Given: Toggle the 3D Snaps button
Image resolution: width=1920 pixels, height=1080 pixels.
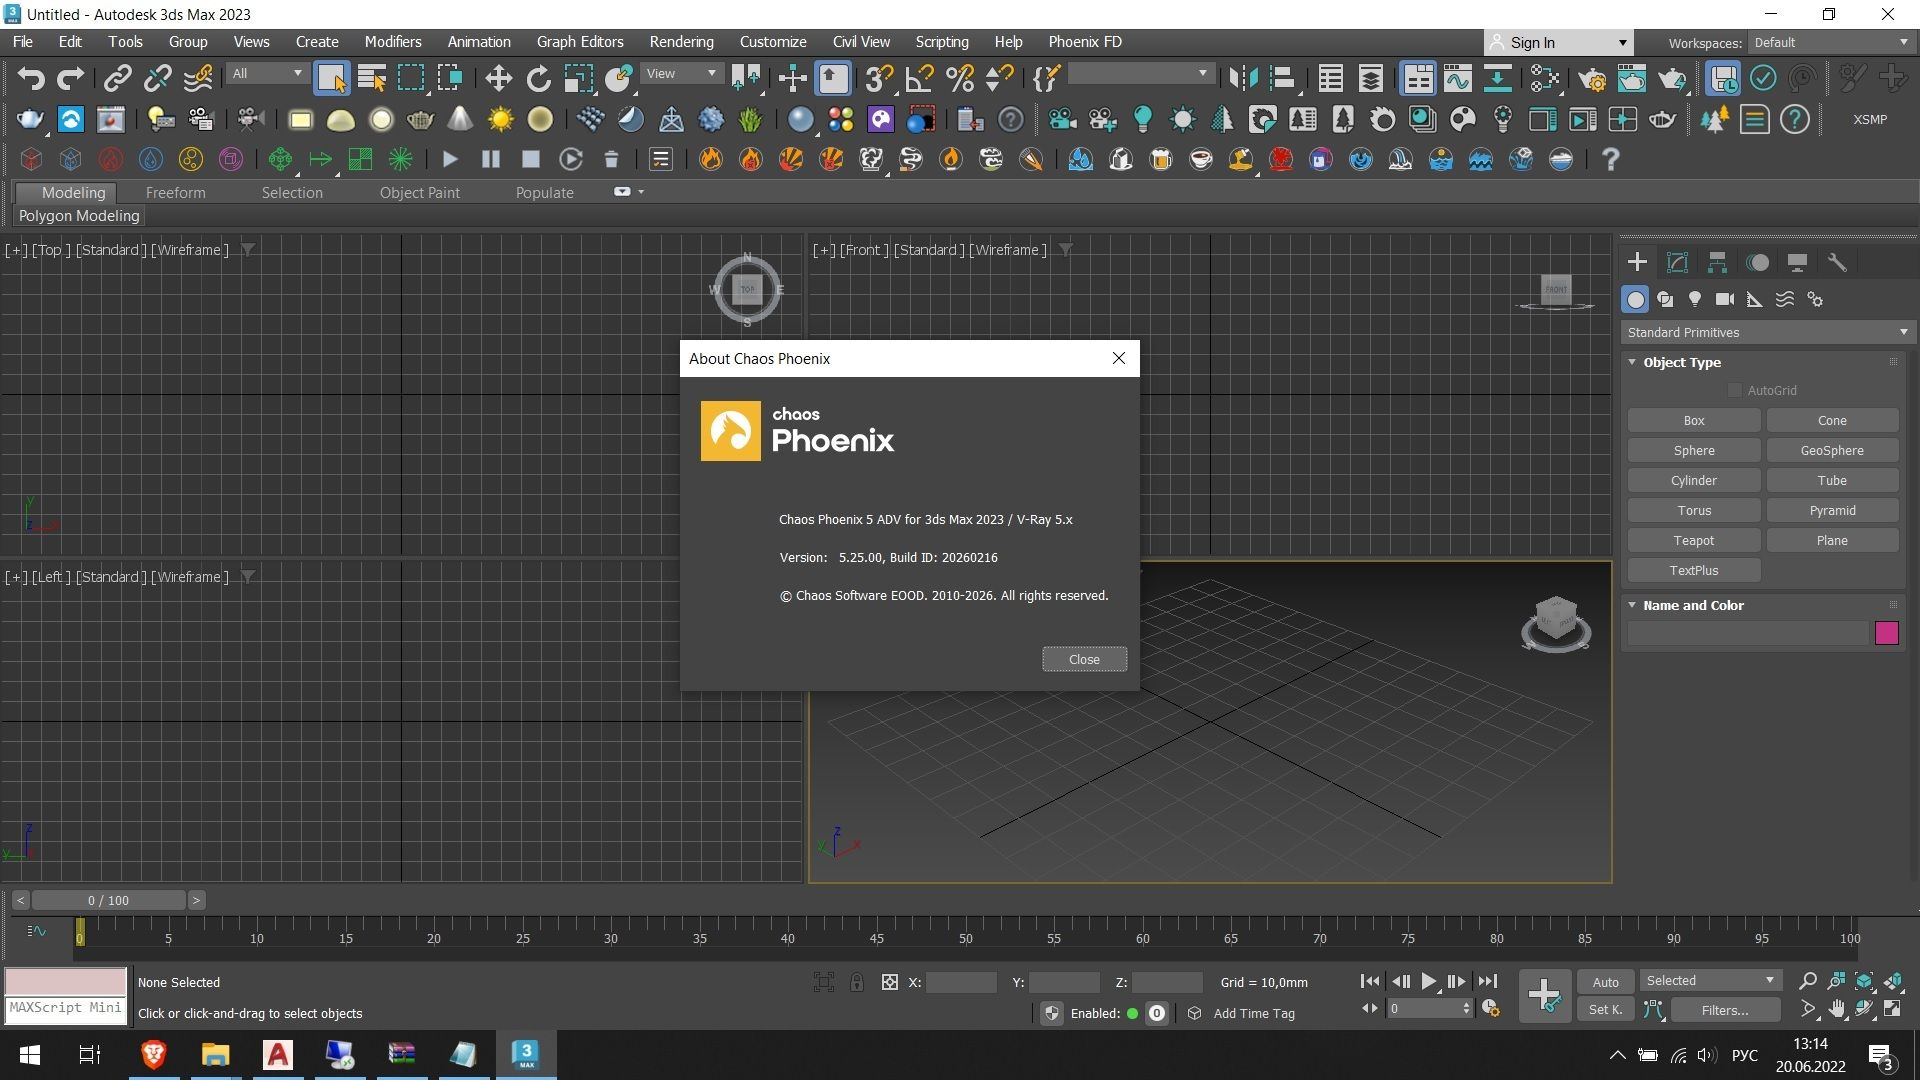Looking at the screenshot, I should pyautogui.click(x=879, y=78).
